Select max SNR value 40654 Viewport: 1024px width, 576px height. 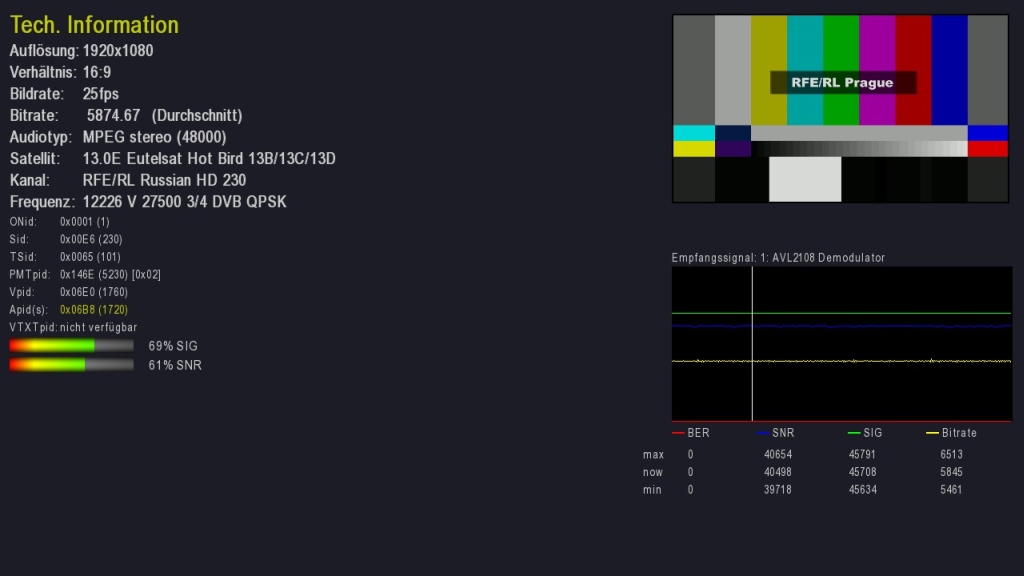[778, 455]
